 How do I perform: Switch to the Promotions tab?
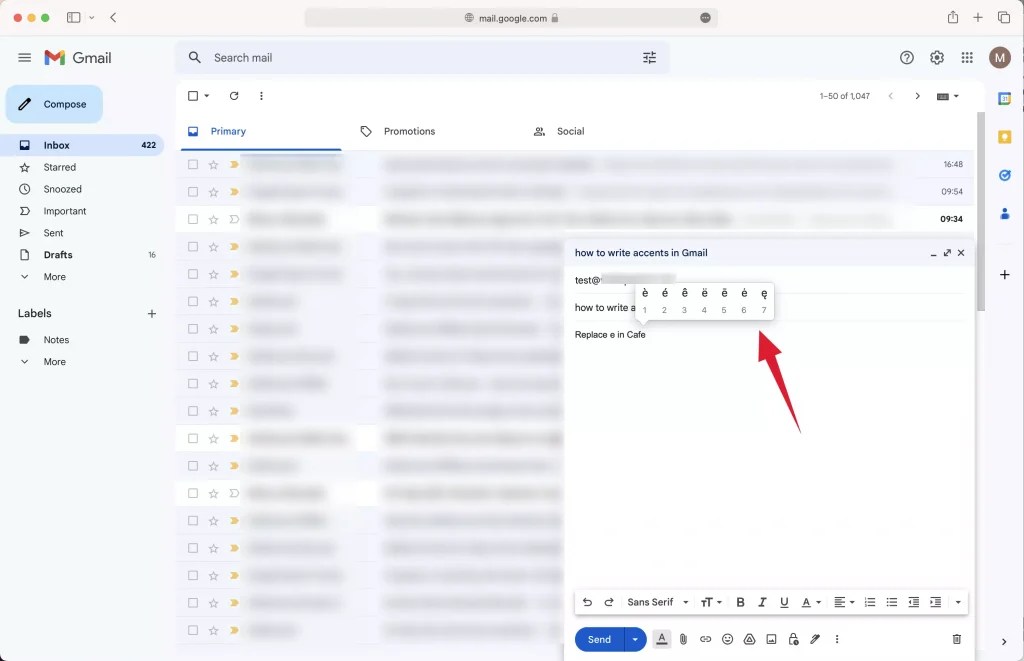(x=408, y=131)
